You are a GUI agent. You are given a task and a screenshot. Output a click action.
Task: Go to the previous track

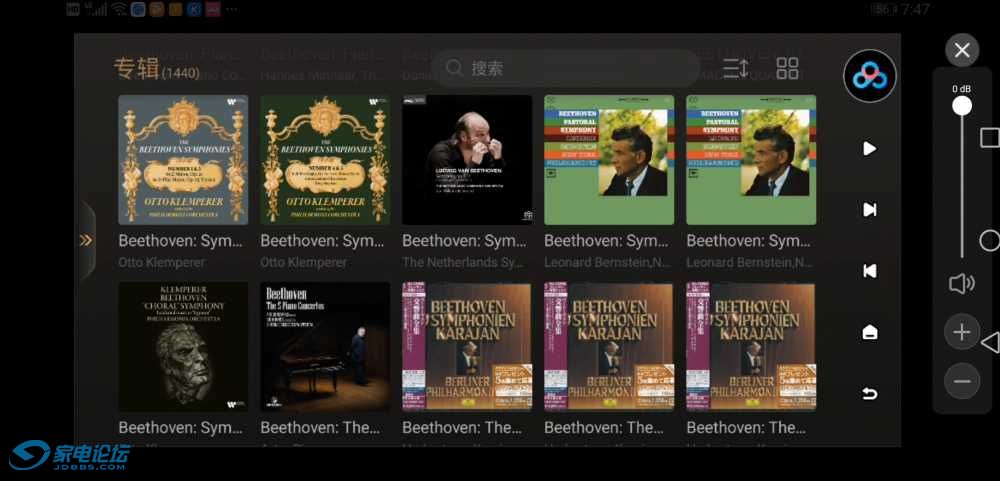pos(869,271)
